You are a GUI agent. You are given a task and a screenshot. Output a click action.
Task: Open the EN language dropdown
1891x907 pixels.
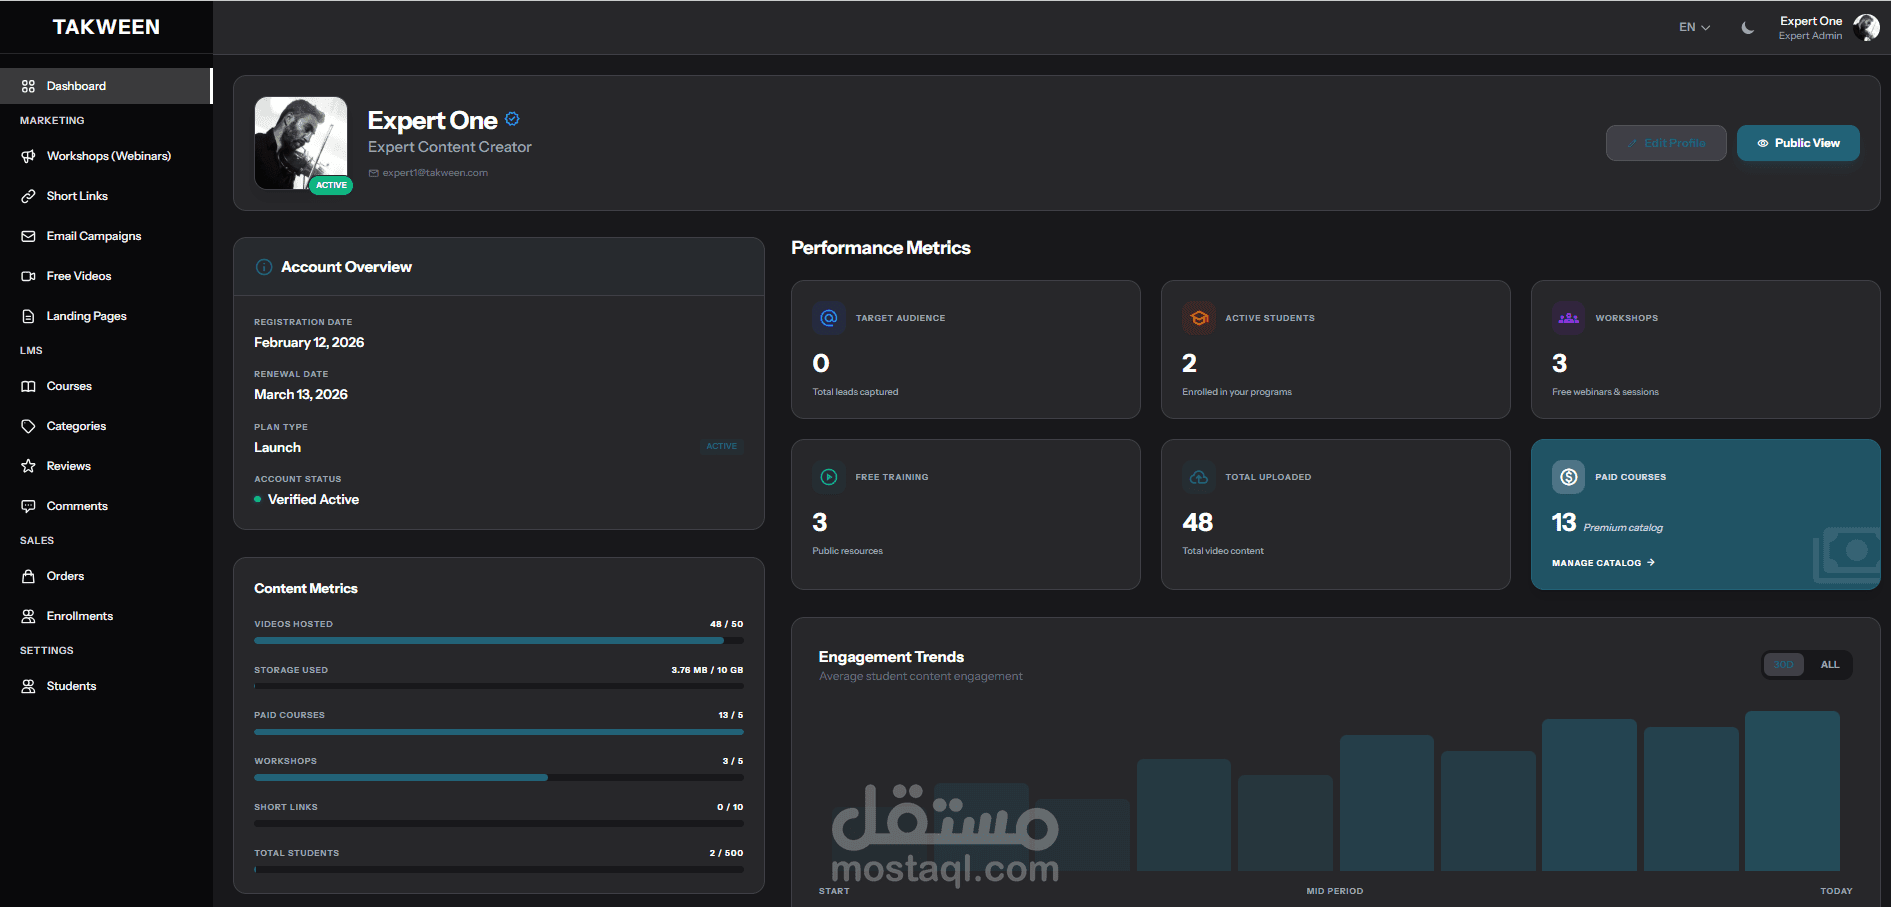(x=1694, y=28)
